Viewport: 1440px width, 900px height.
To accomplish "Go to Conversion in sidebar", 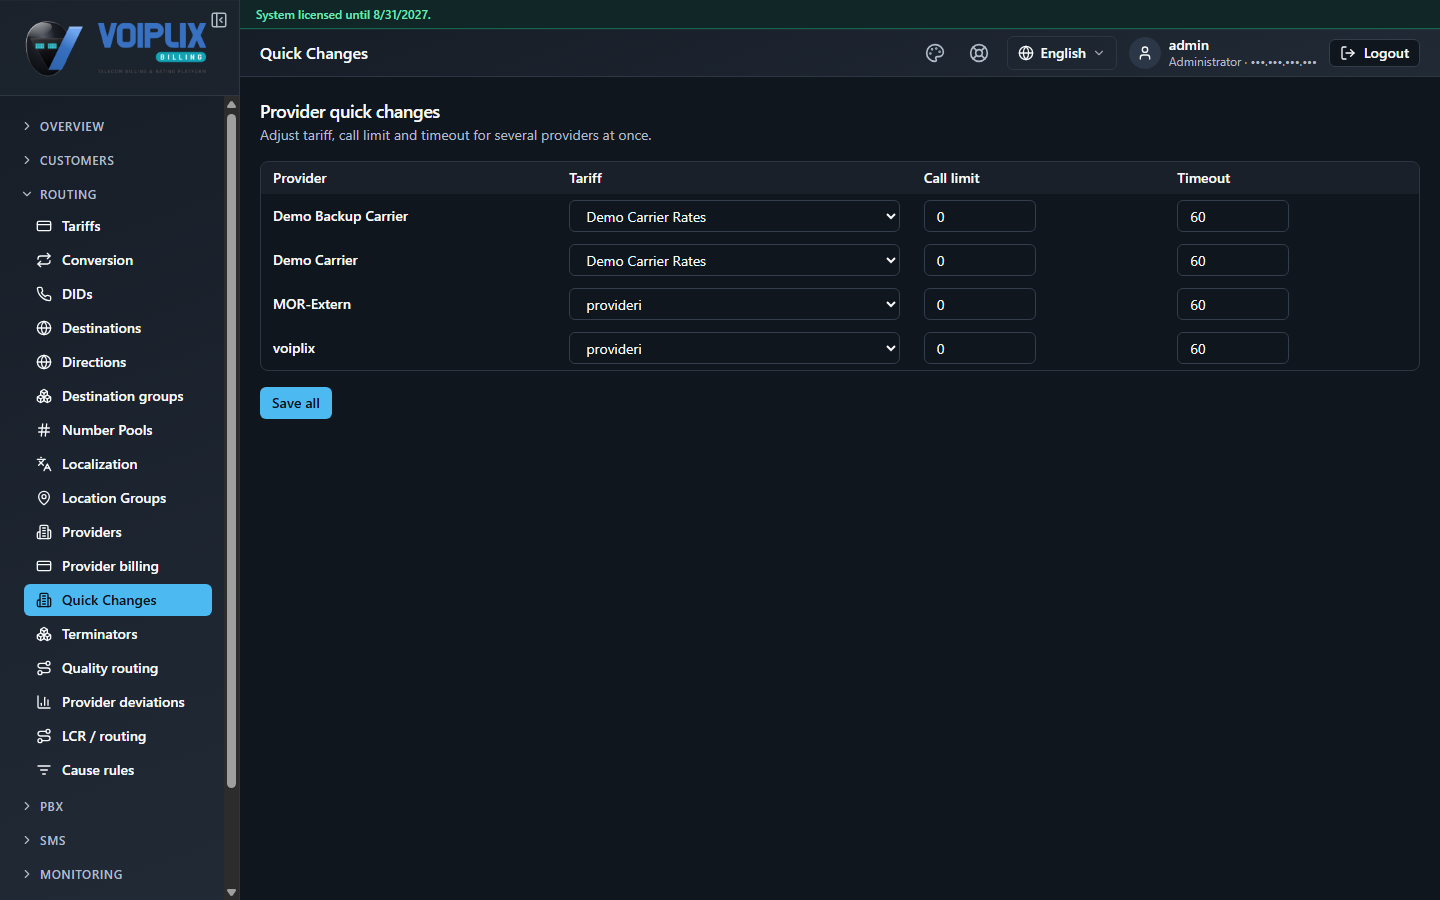I will click(x=118, y=260).
